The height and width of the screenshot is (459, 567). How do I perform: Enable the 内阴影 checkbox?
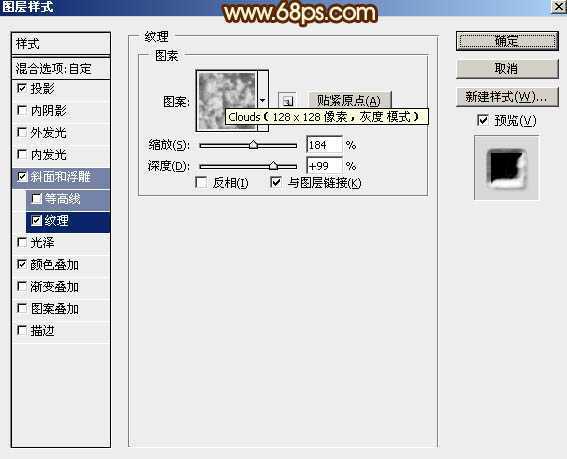point(22,110)
